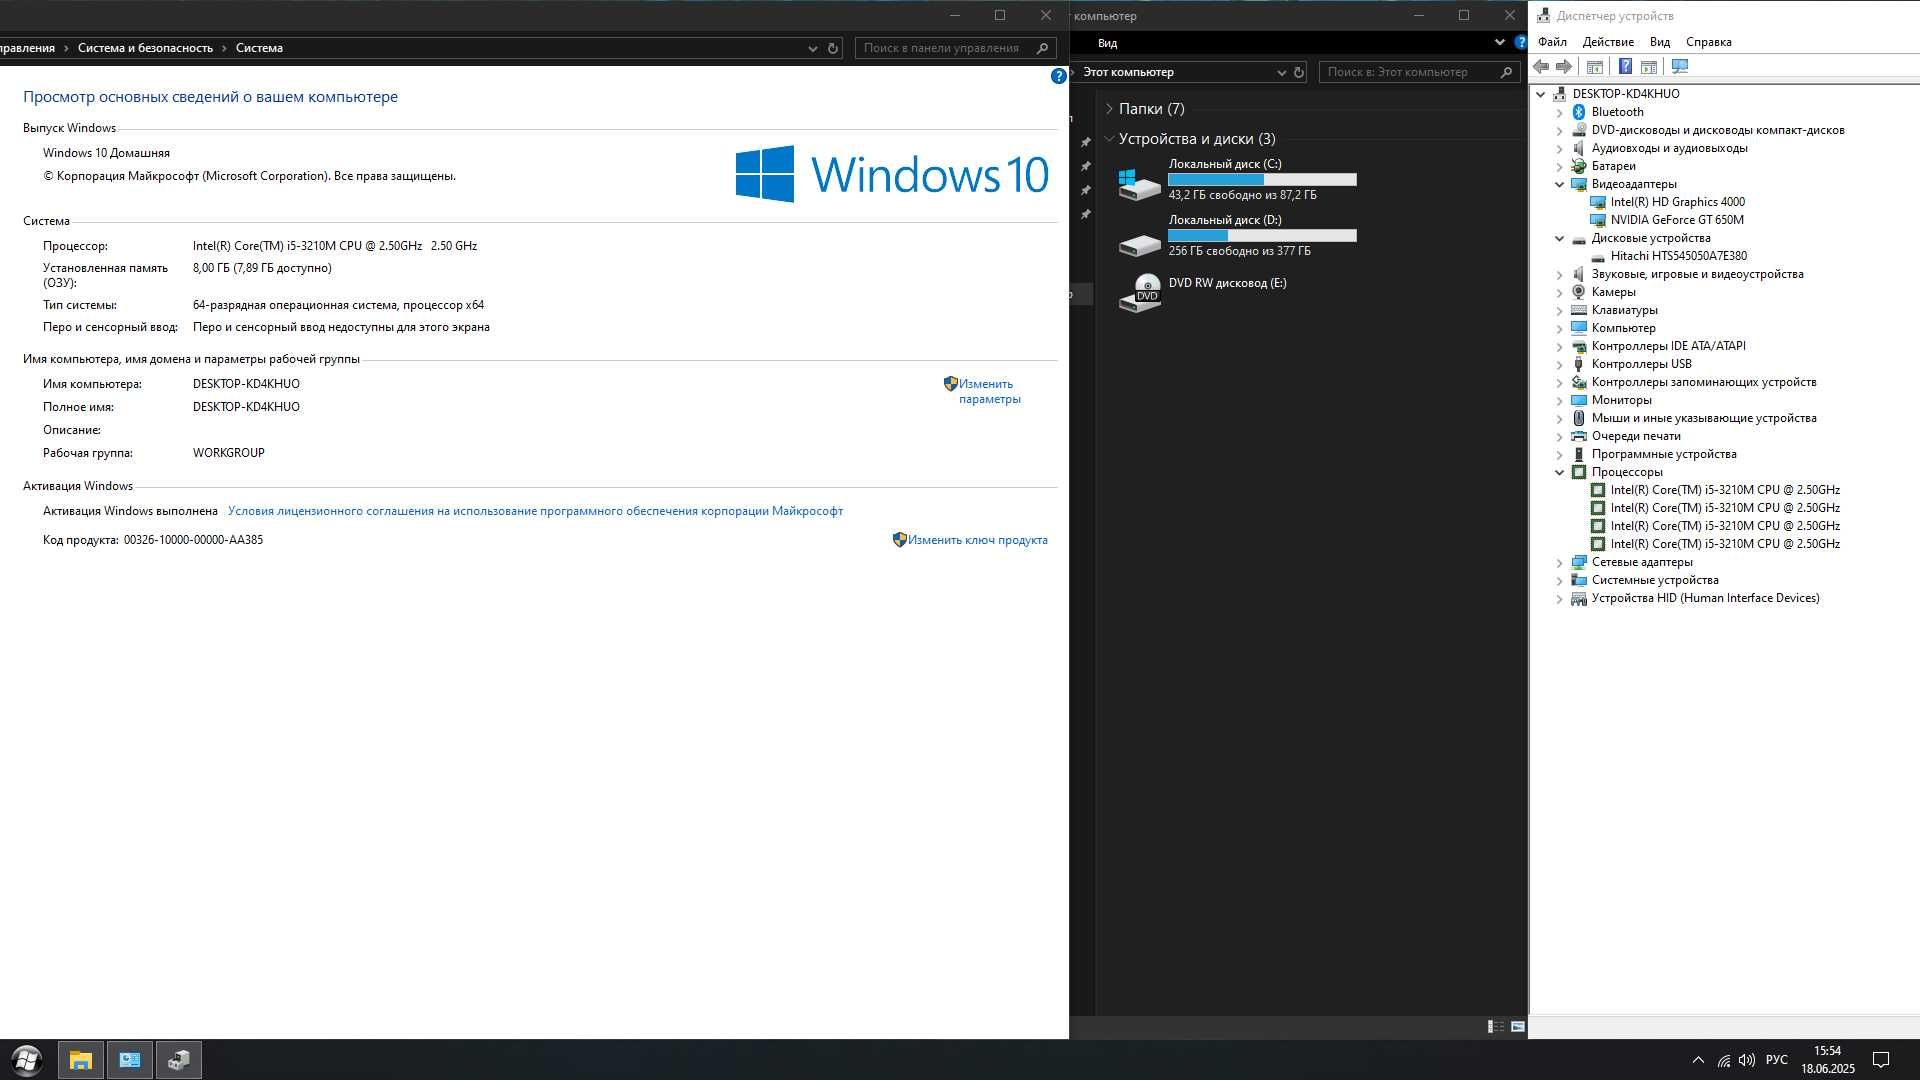The image size is (1920, 1080).
Task: Expand the Bluetooth node
Action: point(1559,112)
